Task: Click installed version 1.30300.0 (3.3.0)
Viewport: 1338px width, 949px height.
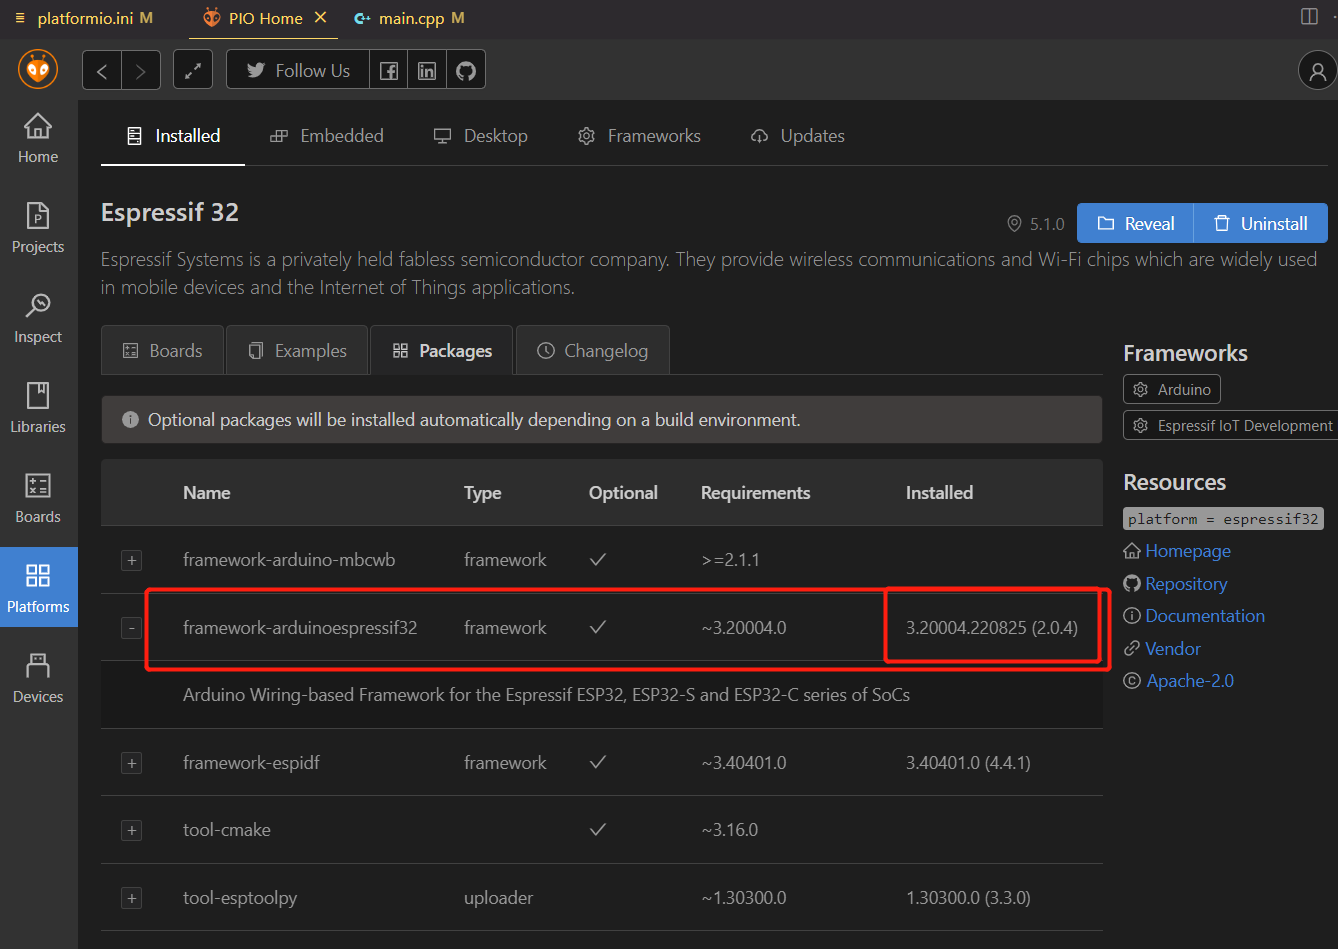Action: (x=968, y=898)
